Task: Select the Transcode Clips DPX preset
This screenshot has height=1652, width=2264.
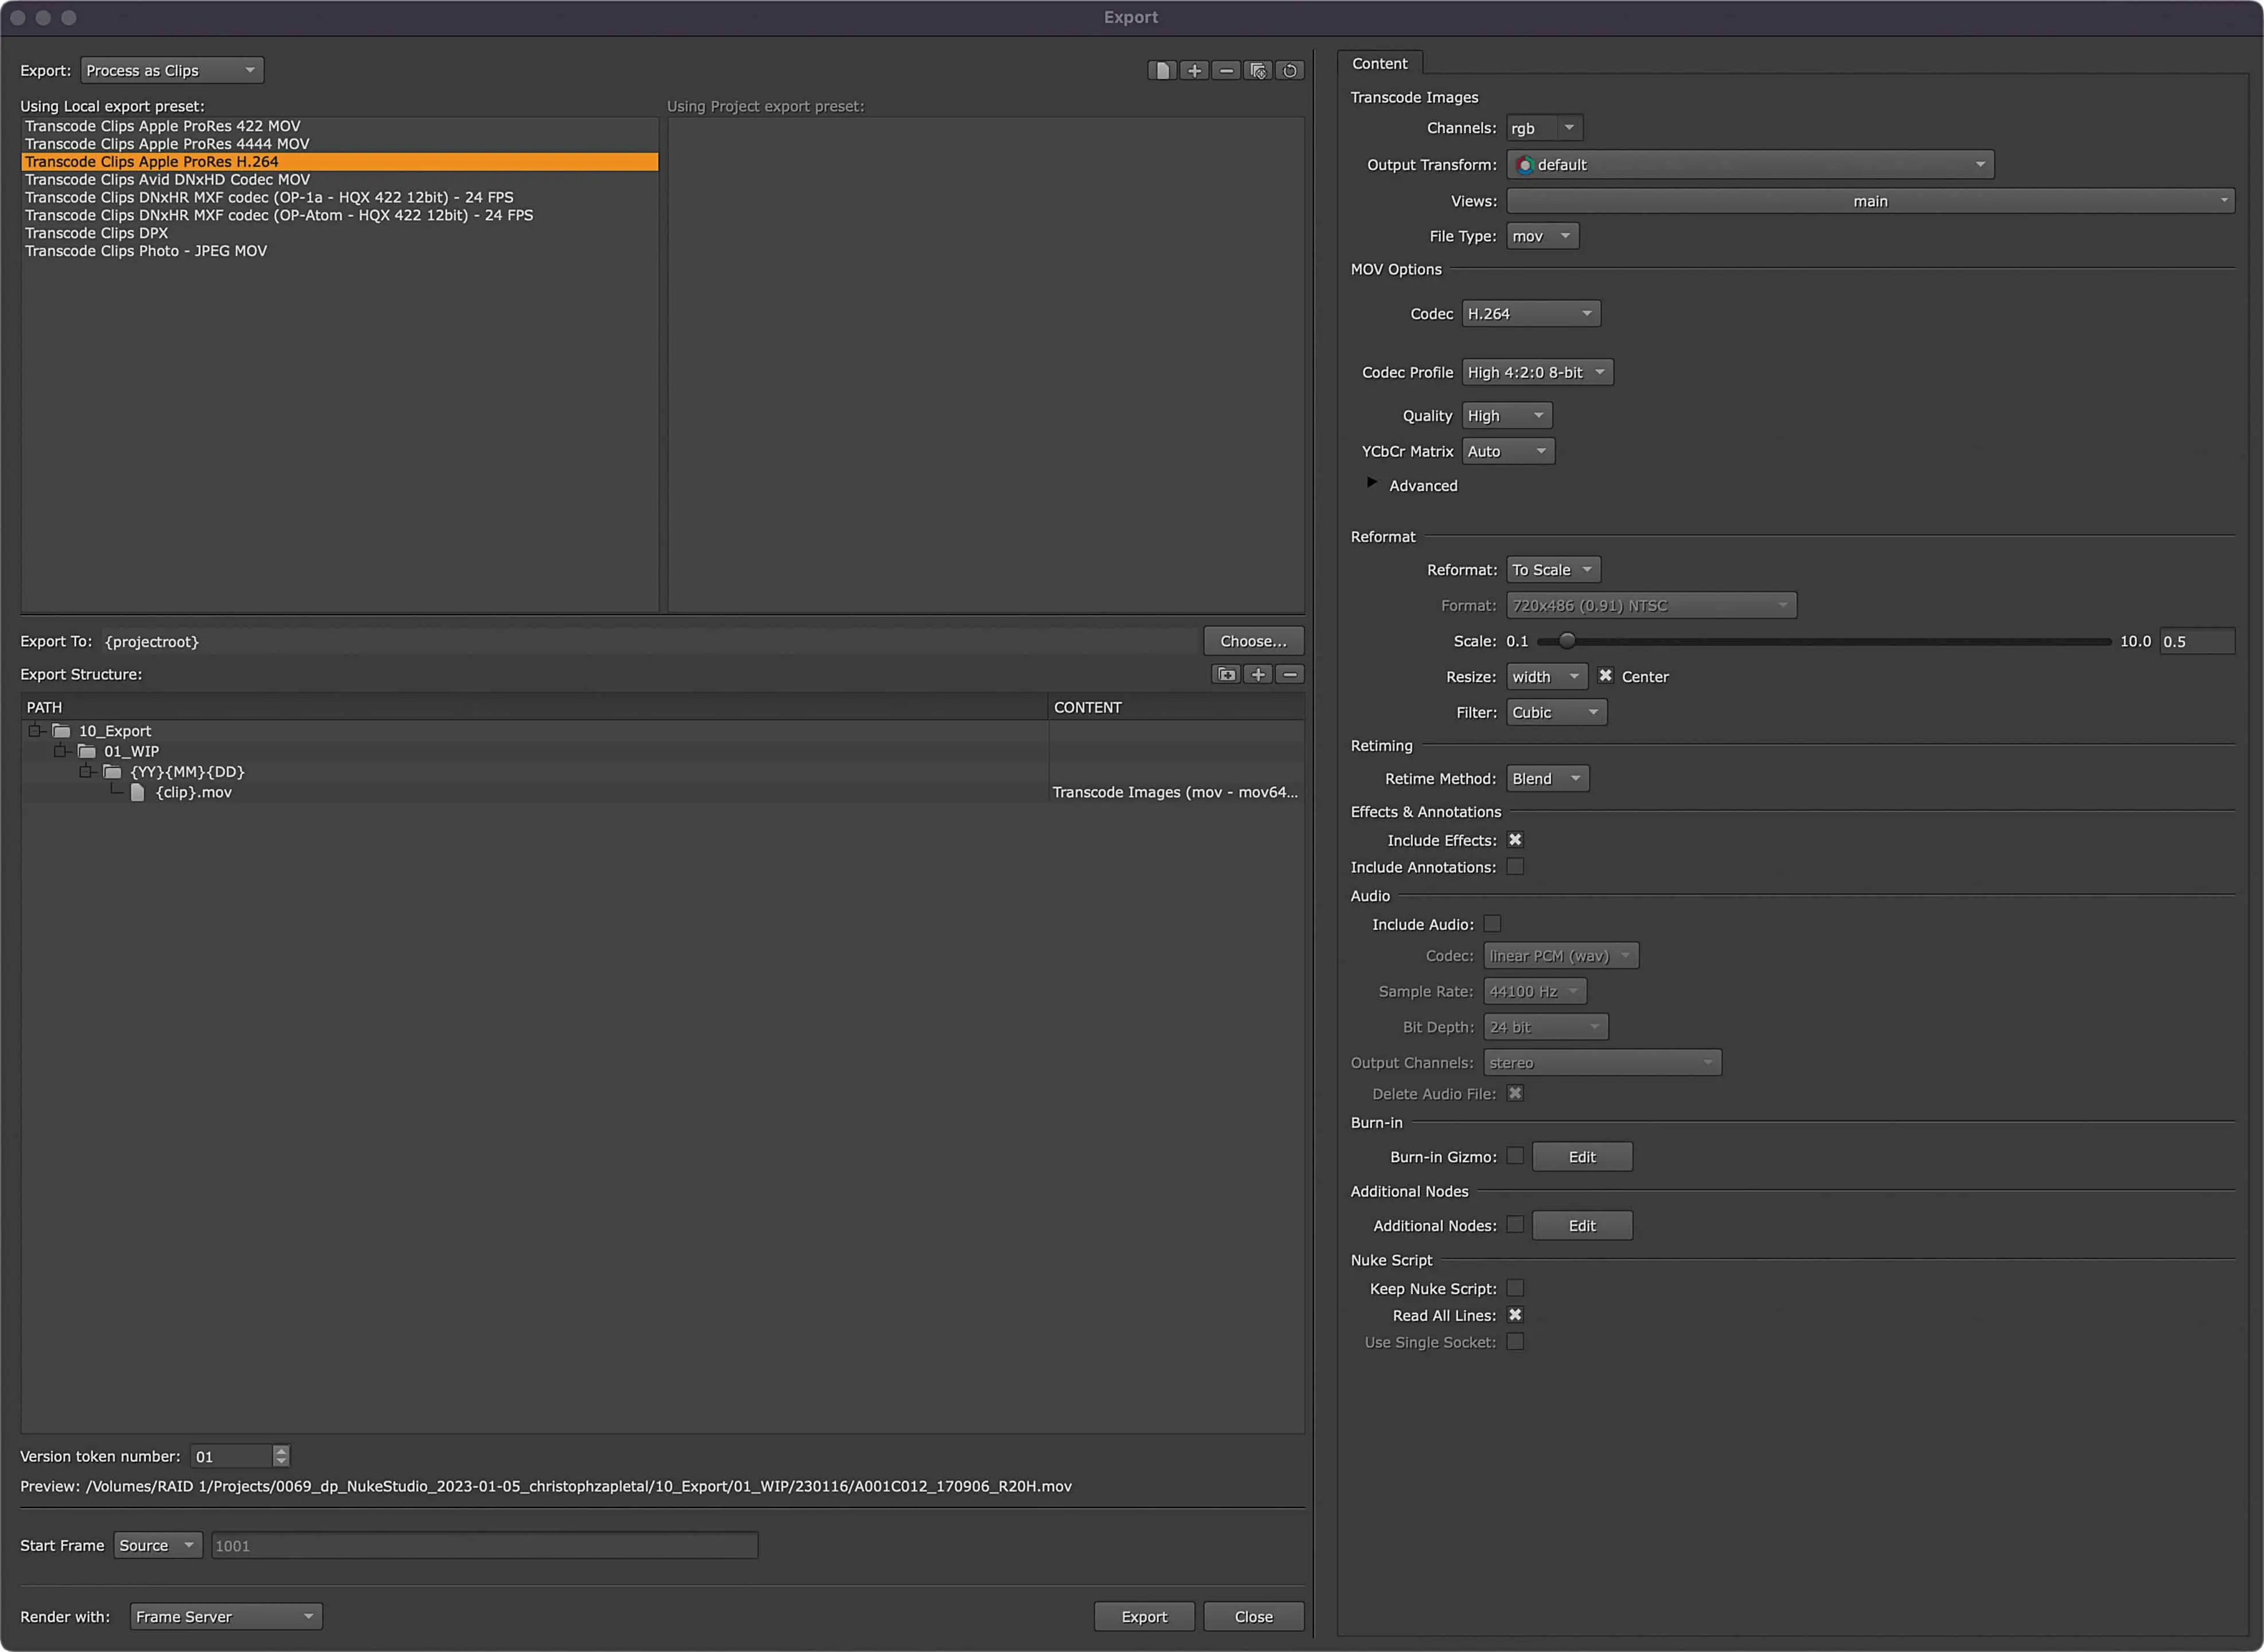Action: [x=97, y=233]
